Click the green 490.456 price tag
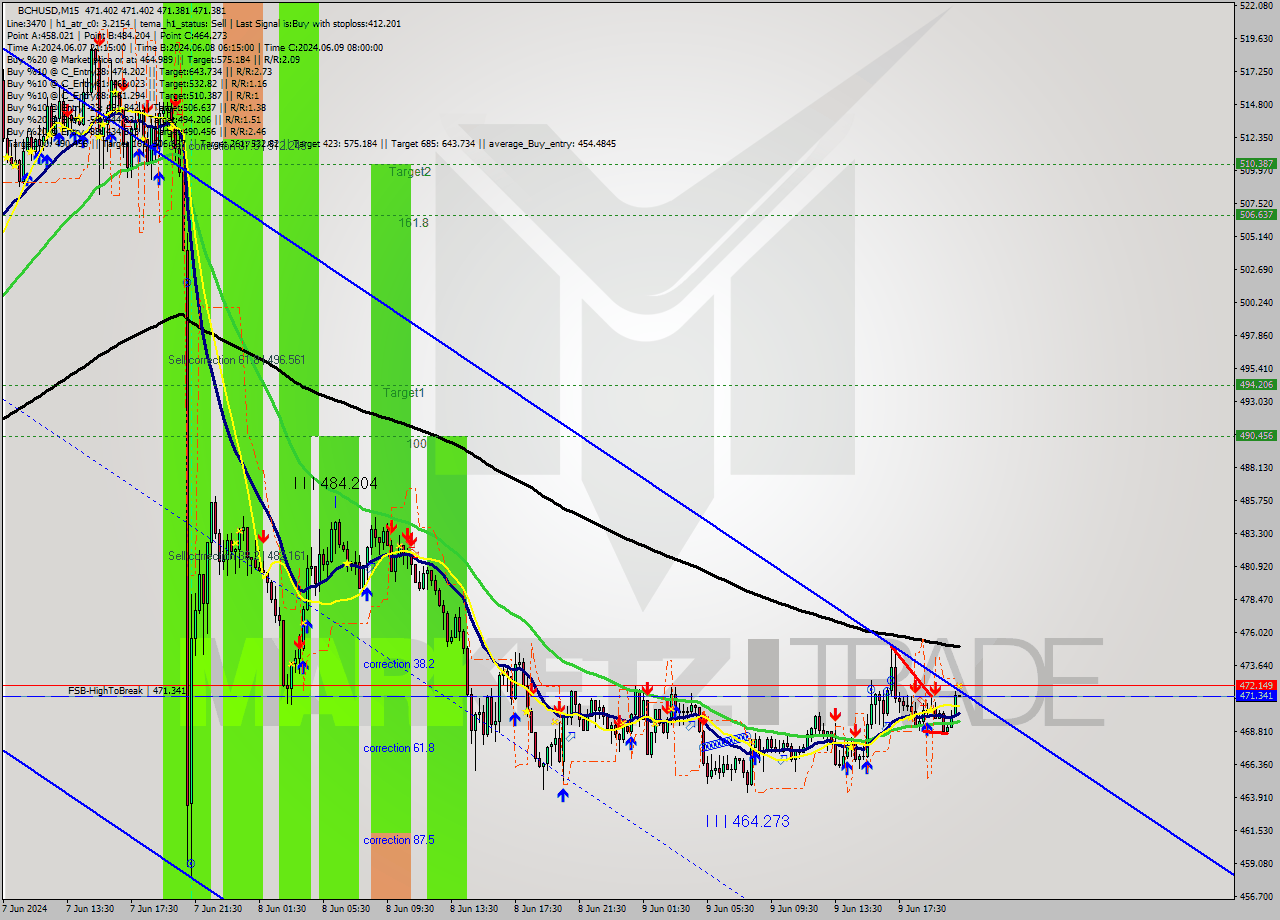Screen dimensions: 1280x920 1256,436
